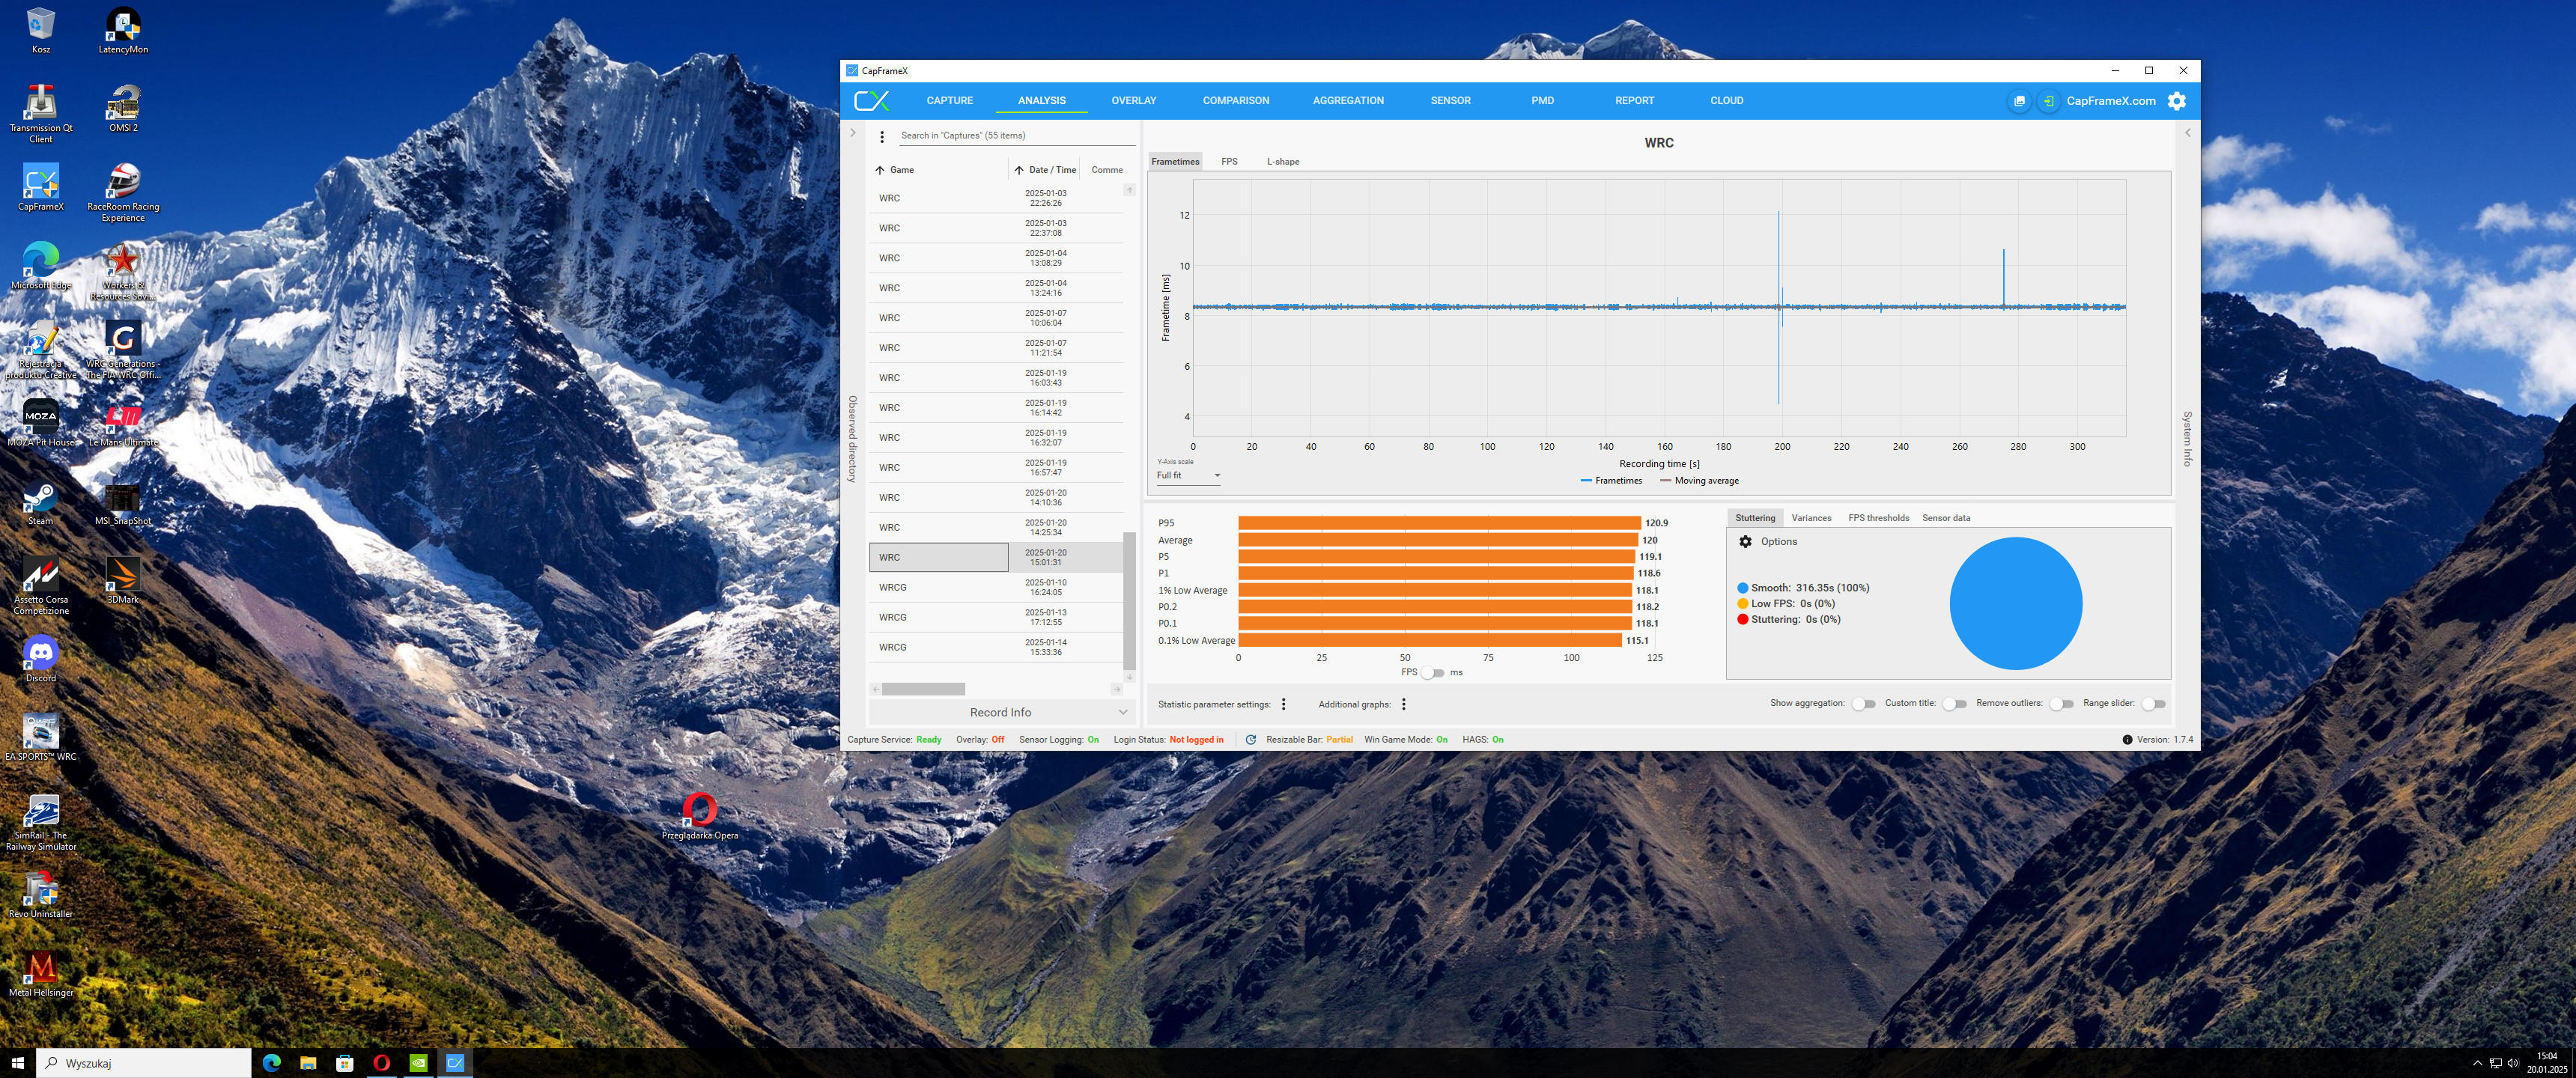
Task: Click the green login icon
Action: [x=2048, y=101]
